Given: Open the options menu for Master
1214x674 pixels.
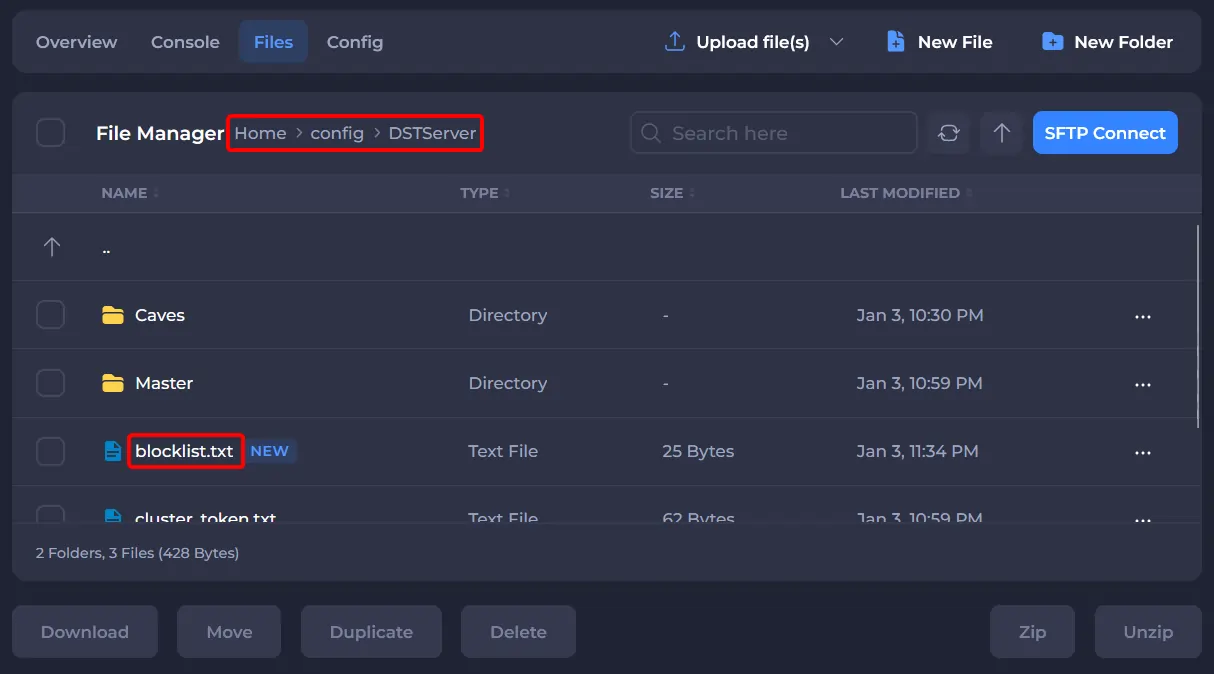Looking at the screenshot, I should pyautogui.click(x=1143, y=384).
